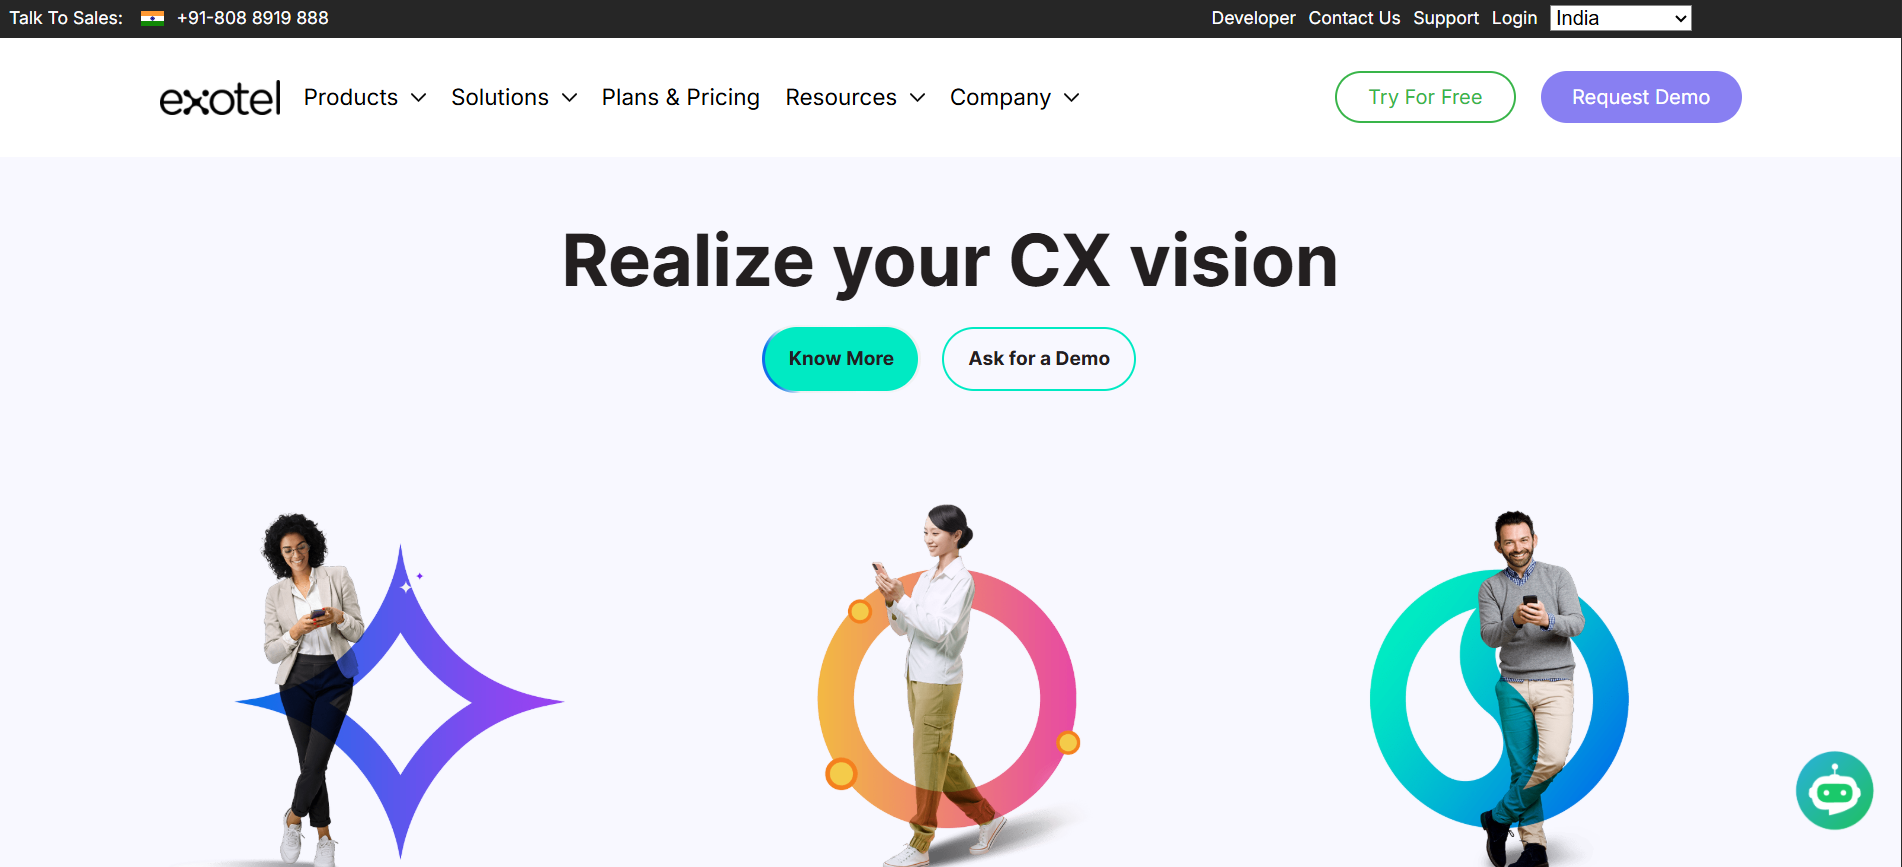Click the Login link

(1514, 18)
